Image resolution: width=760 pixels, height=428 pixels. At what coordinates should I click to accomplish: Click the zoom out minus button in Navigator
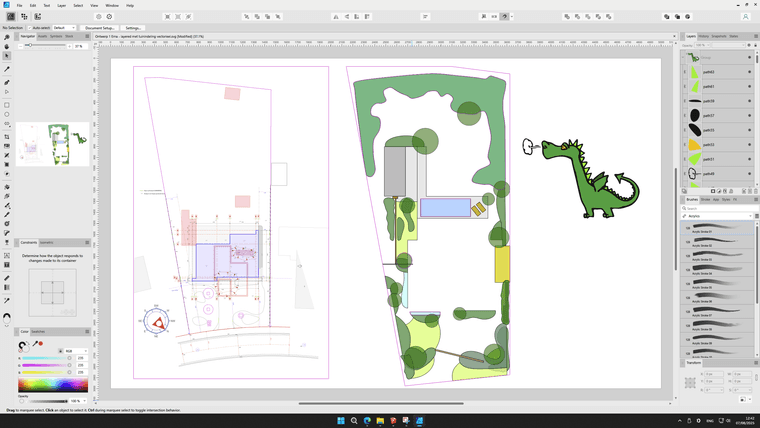(20, 46)
